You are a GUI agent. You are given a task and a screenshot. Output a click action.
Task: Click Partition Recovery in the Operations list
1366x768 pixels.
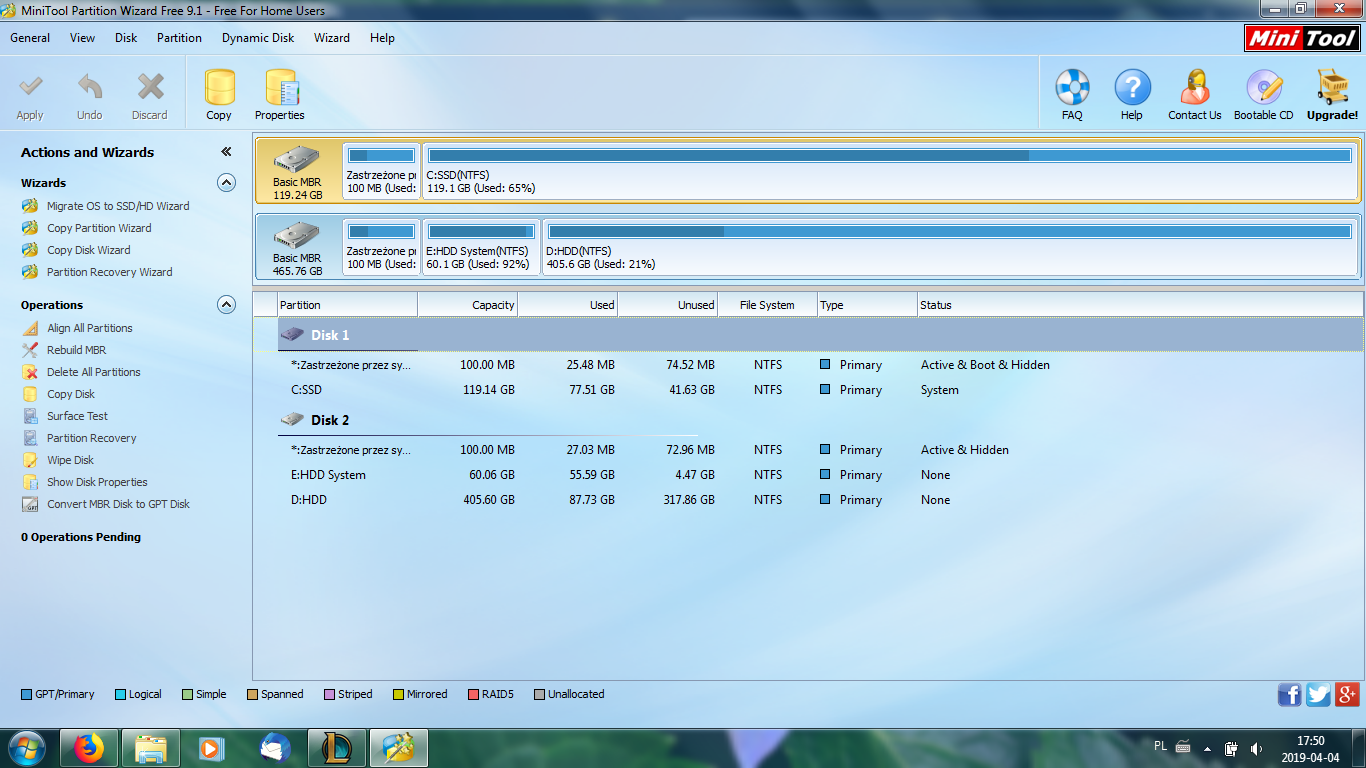click(91, 438)
